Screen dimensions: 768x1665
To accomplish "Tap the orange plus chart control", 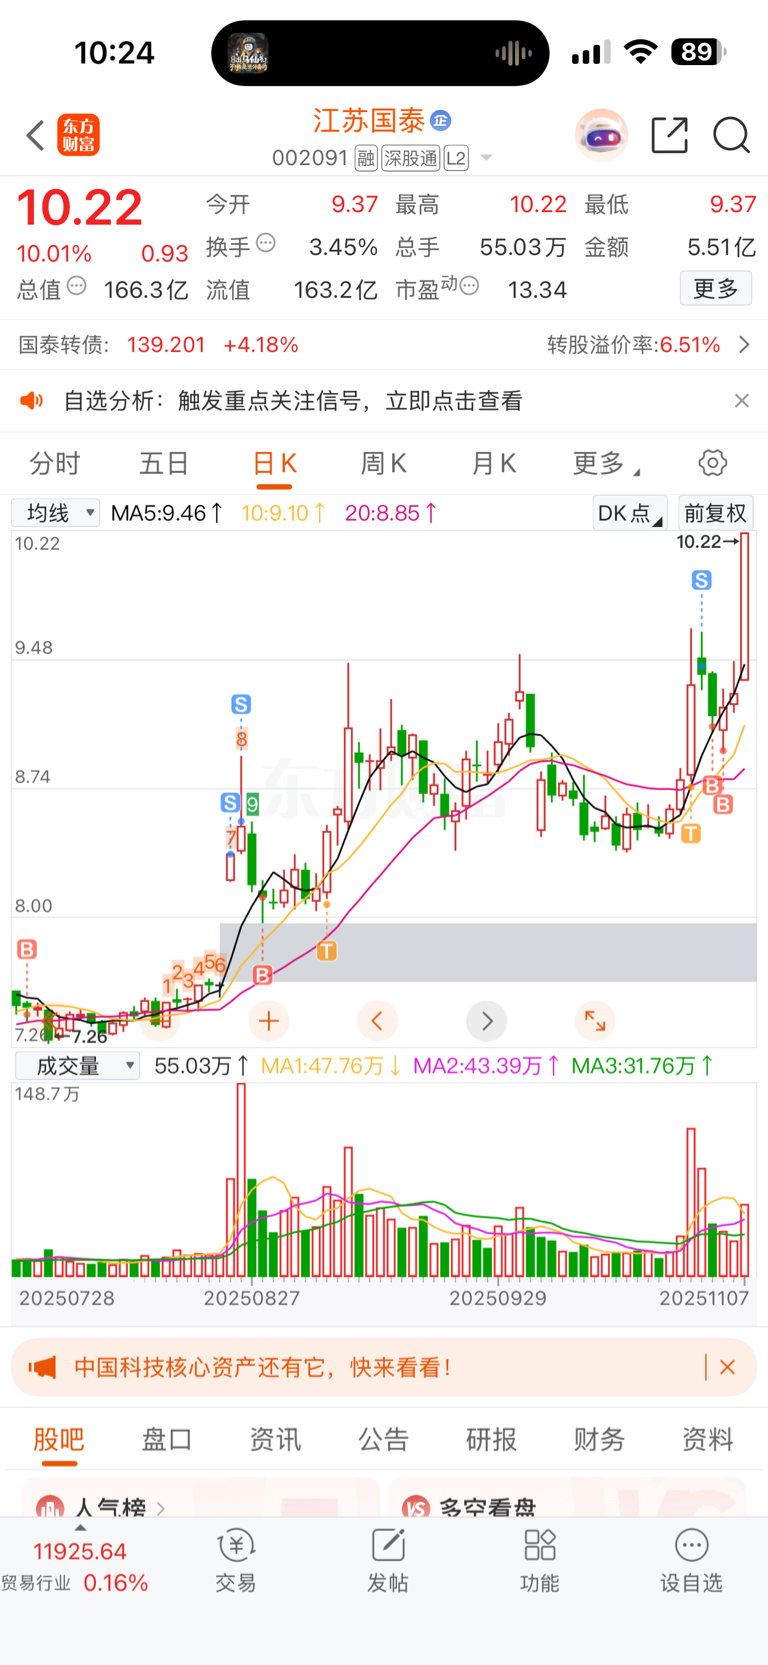I will (x=268, y=1021).
